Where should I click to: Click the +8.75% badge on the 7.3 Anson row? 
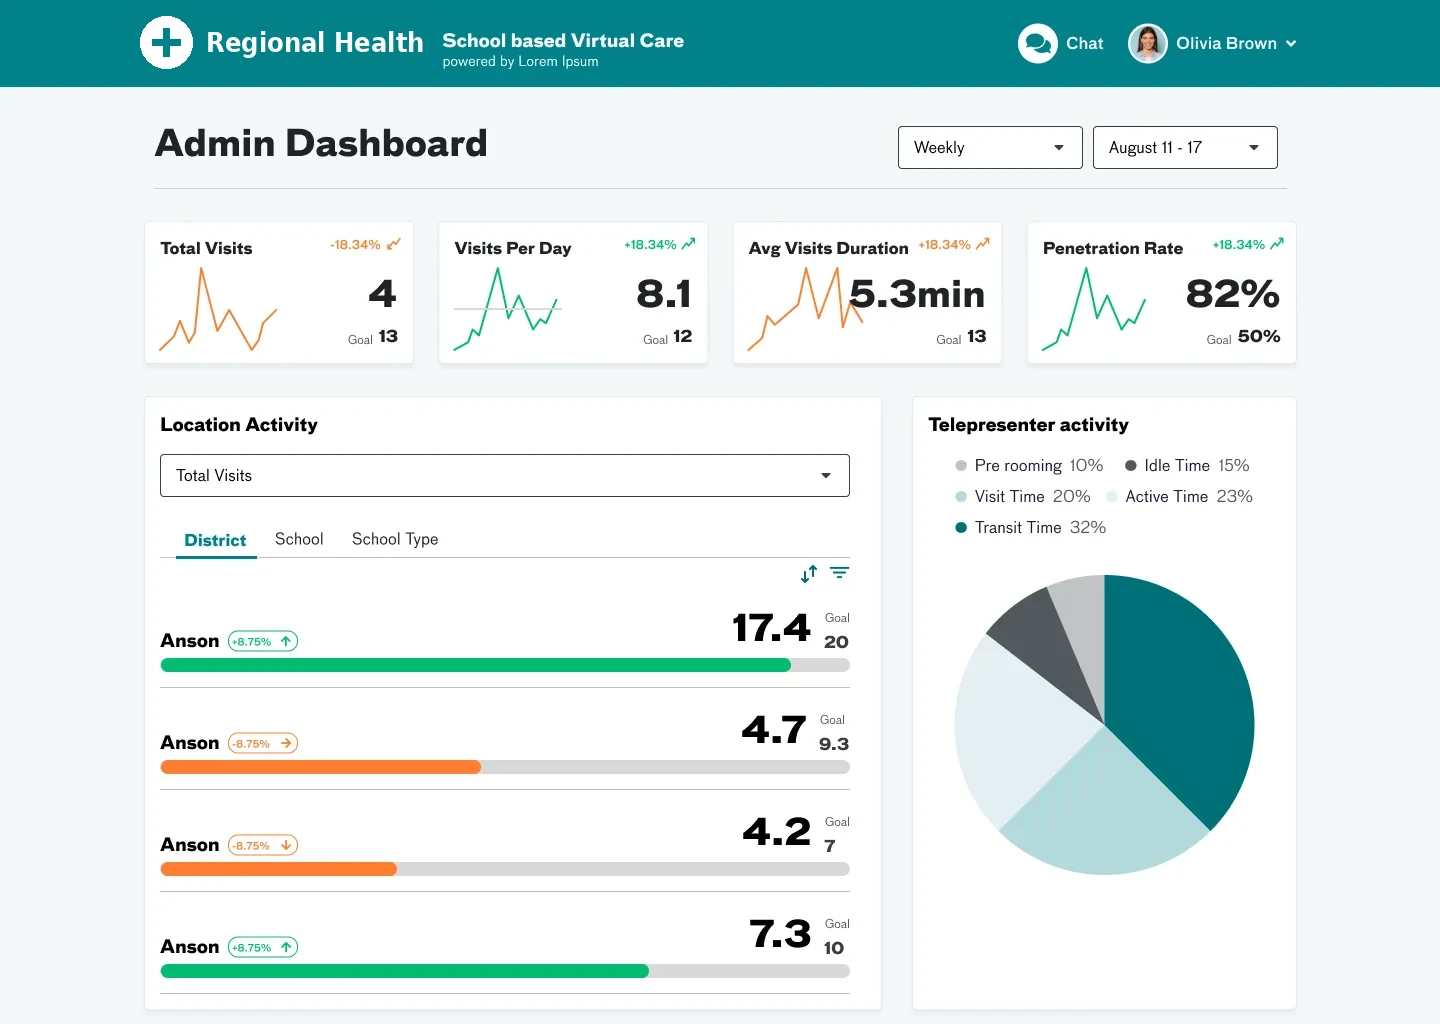click(263, 947)
